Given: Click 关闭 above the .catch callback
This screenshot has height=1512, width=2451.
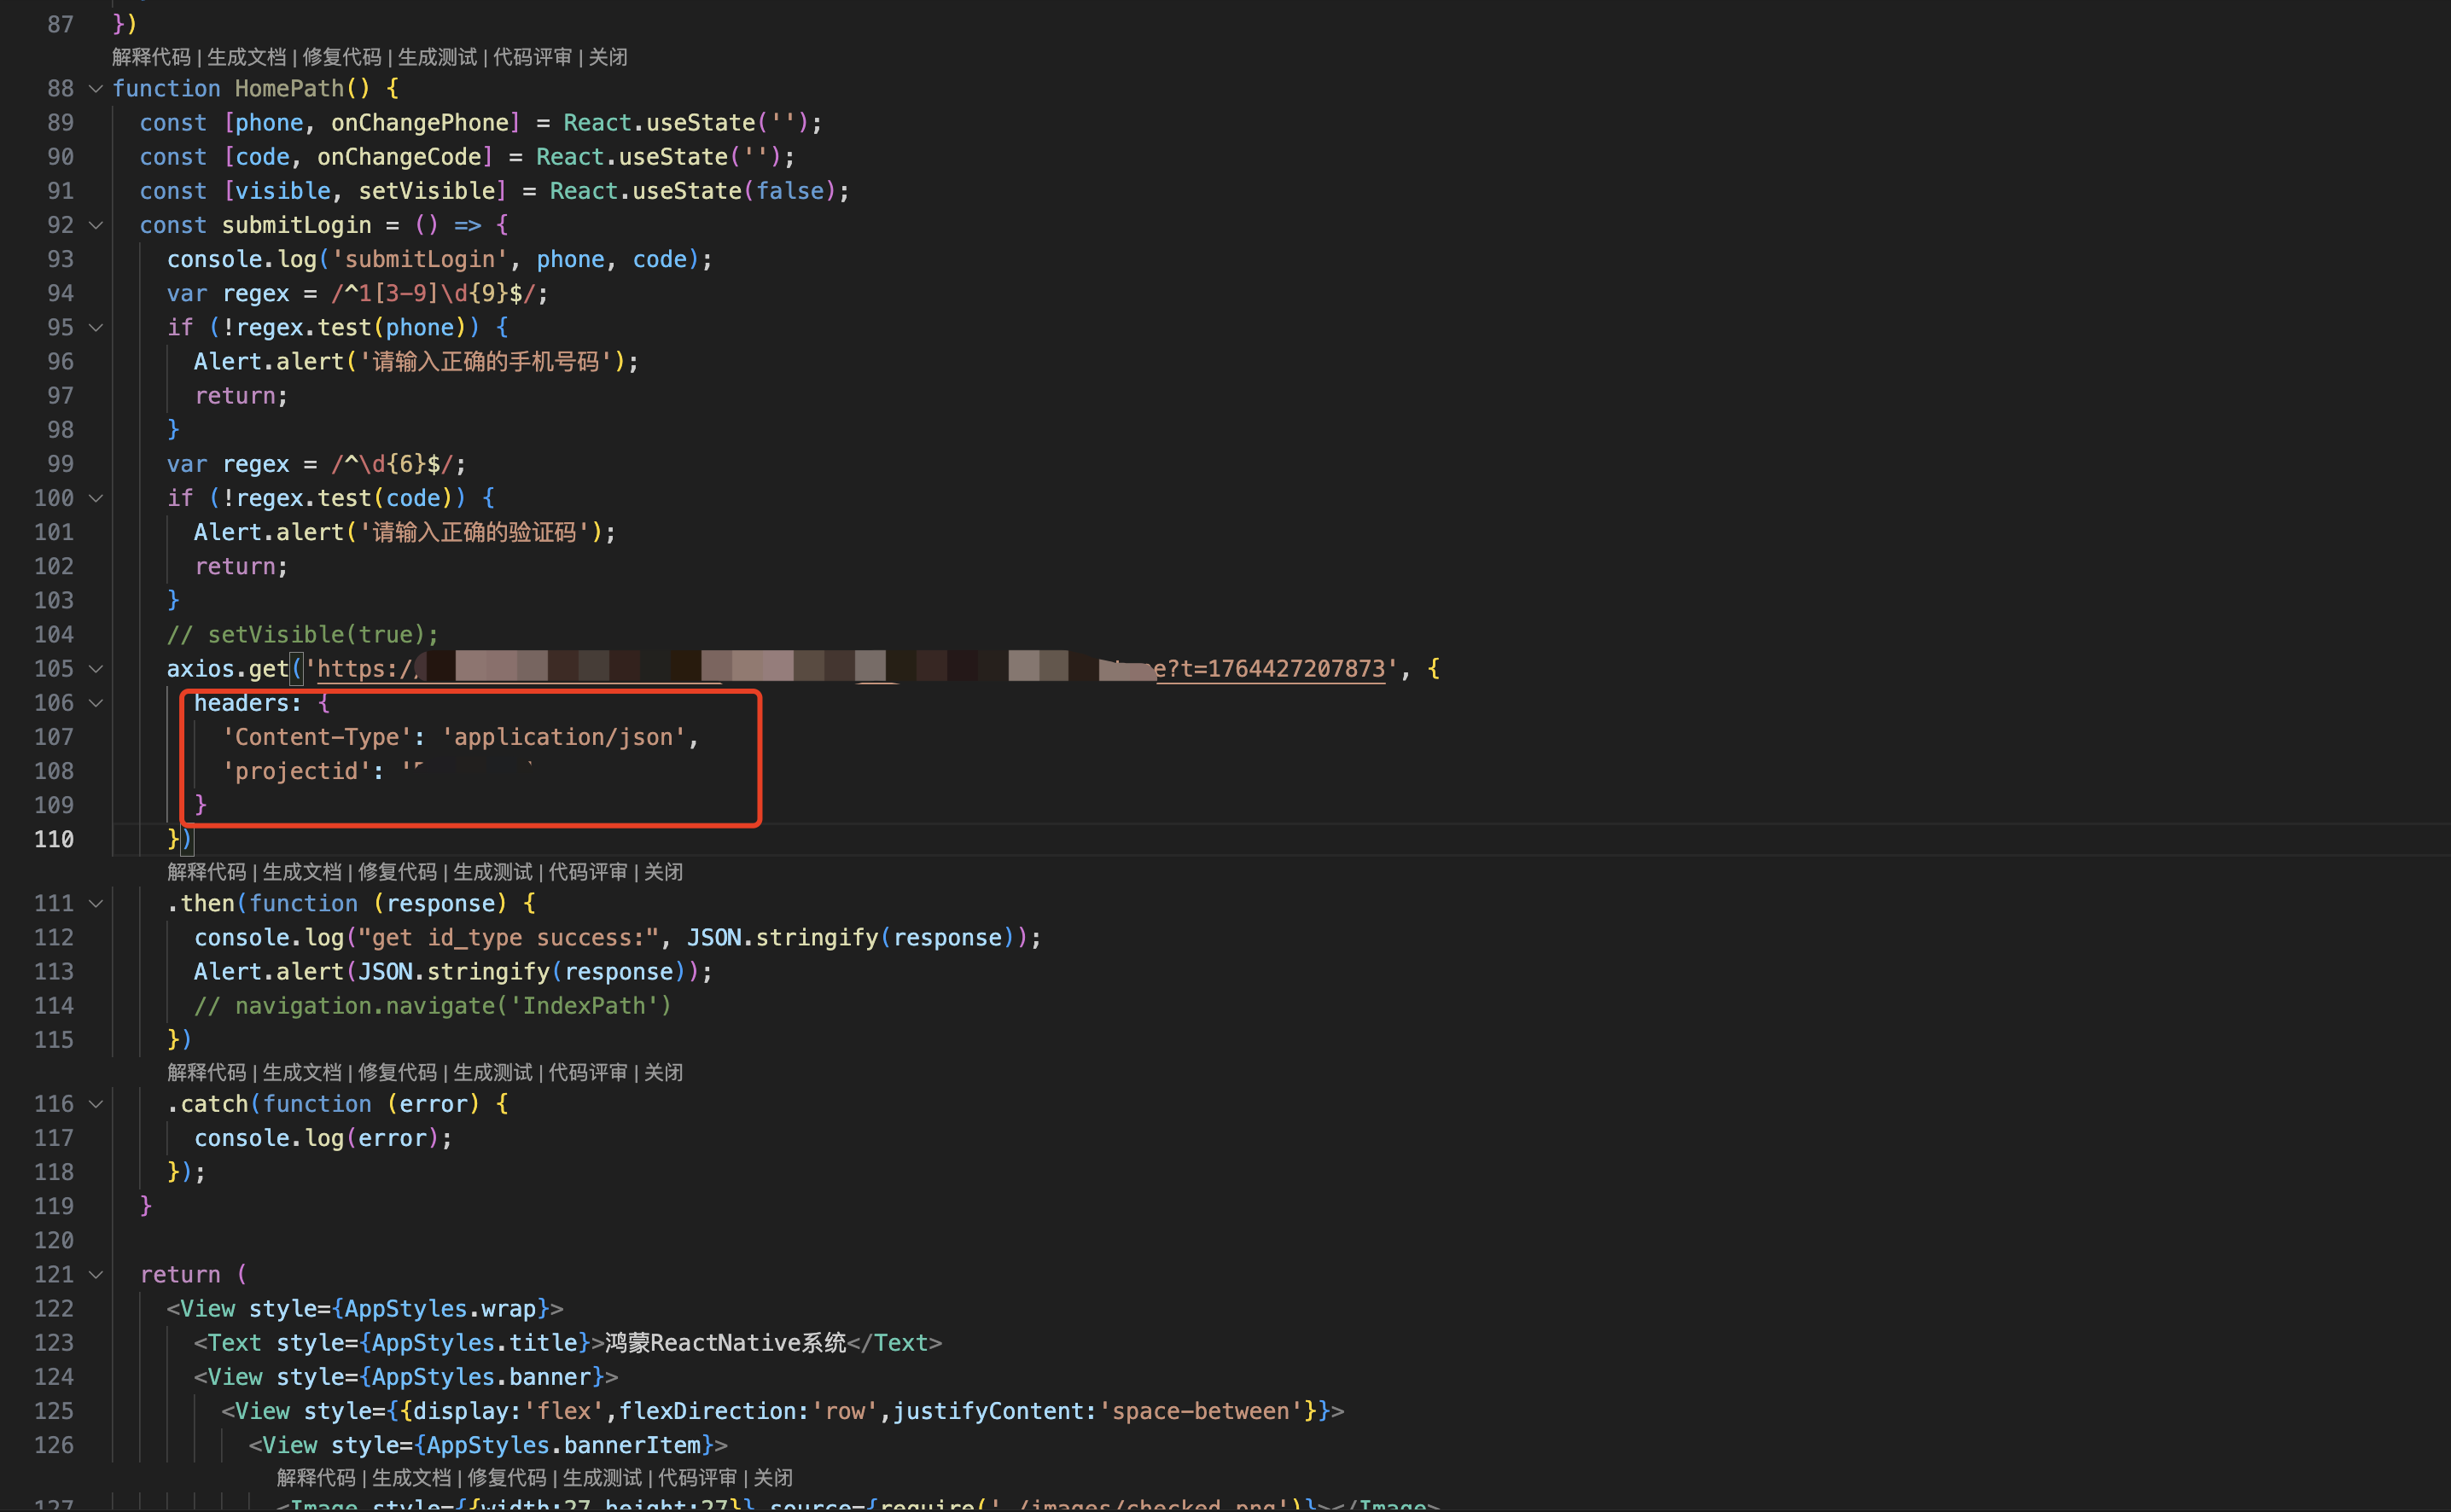Looking at the screenshot, I should click(x=663, y=1073).
